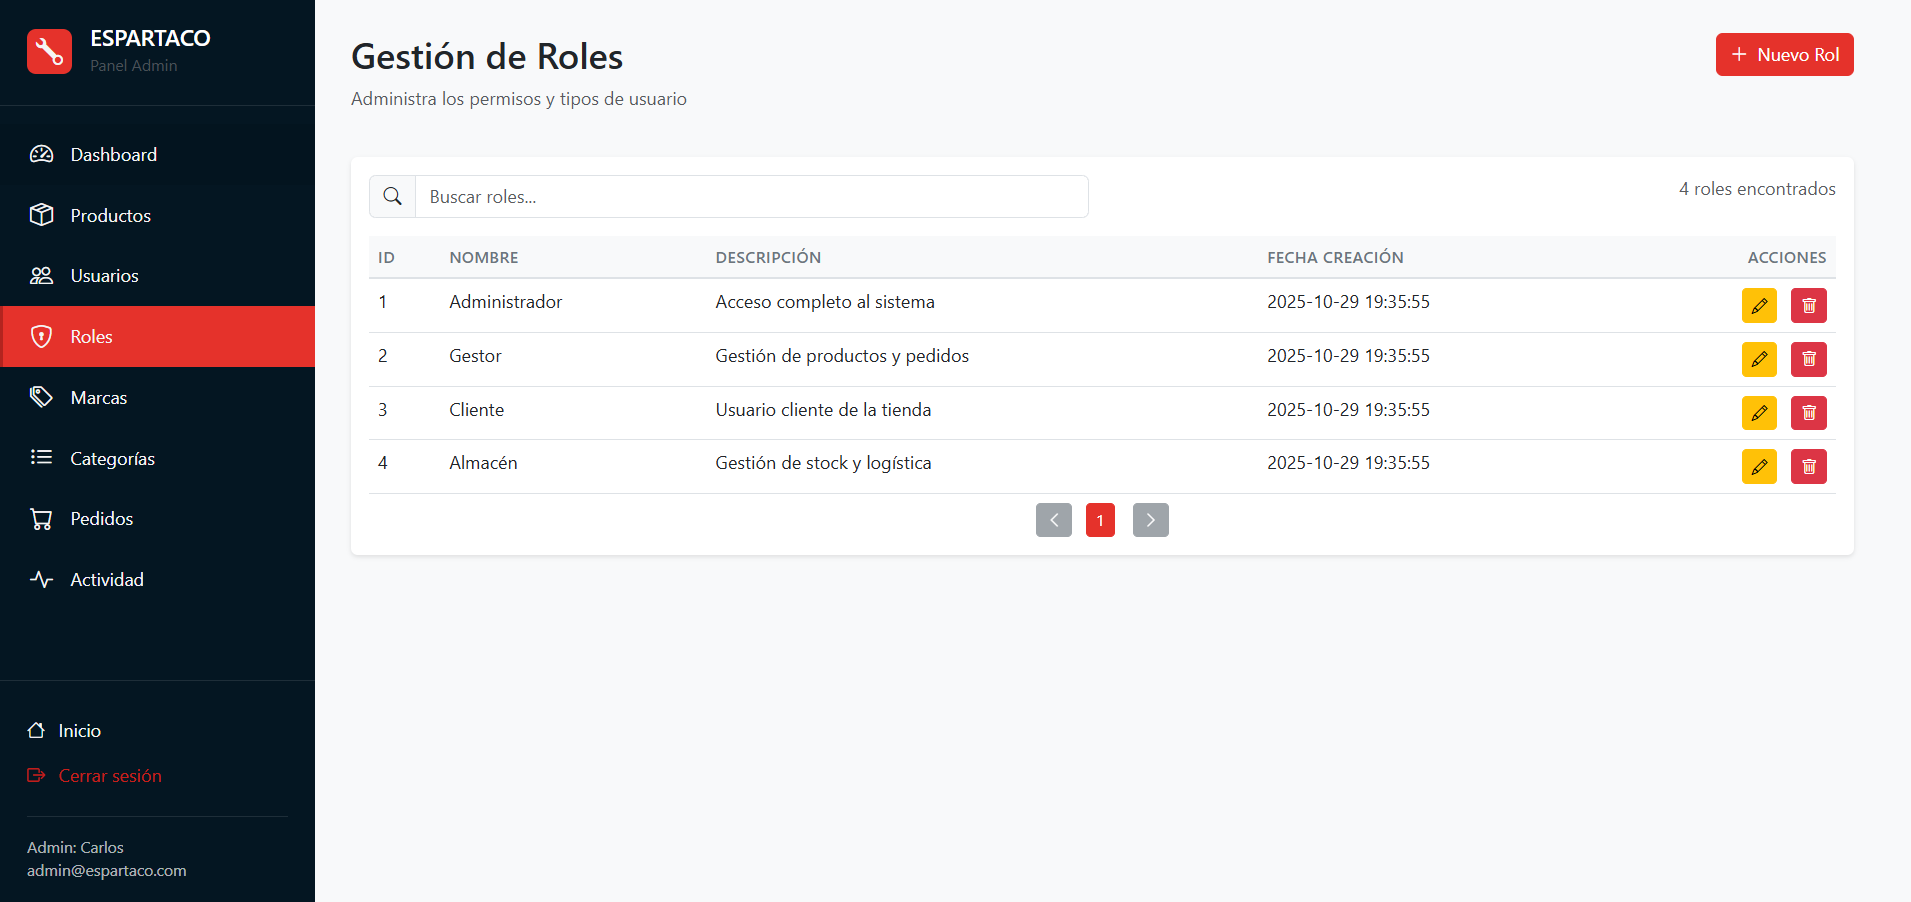
Task: Click the Administrador row creation date
Action: pyautogui.click(x=1348, y=302)
